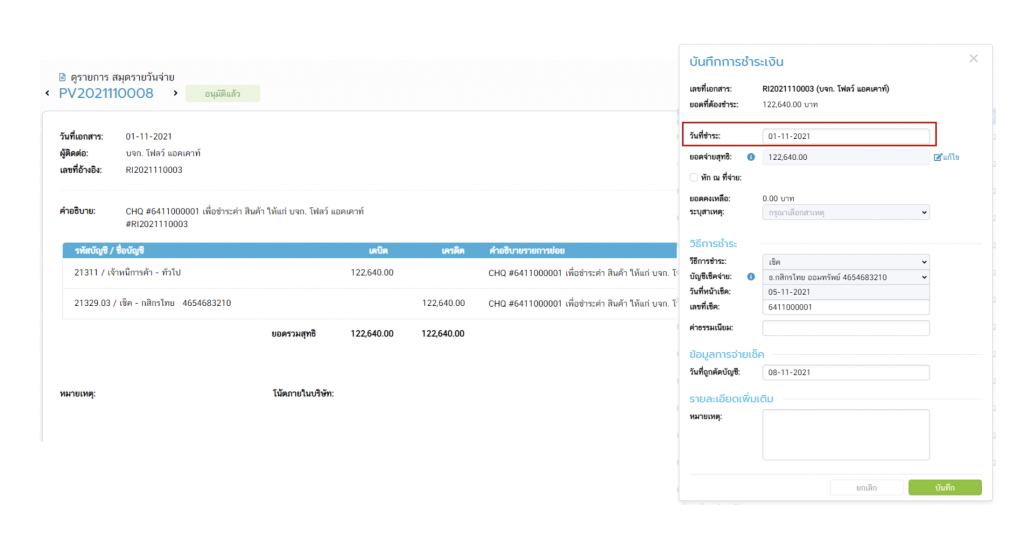This screenshot has width=1024, height=542.
Task: Open the ระบุสาเหตุ reason dropdown
Action: point(845,212)
